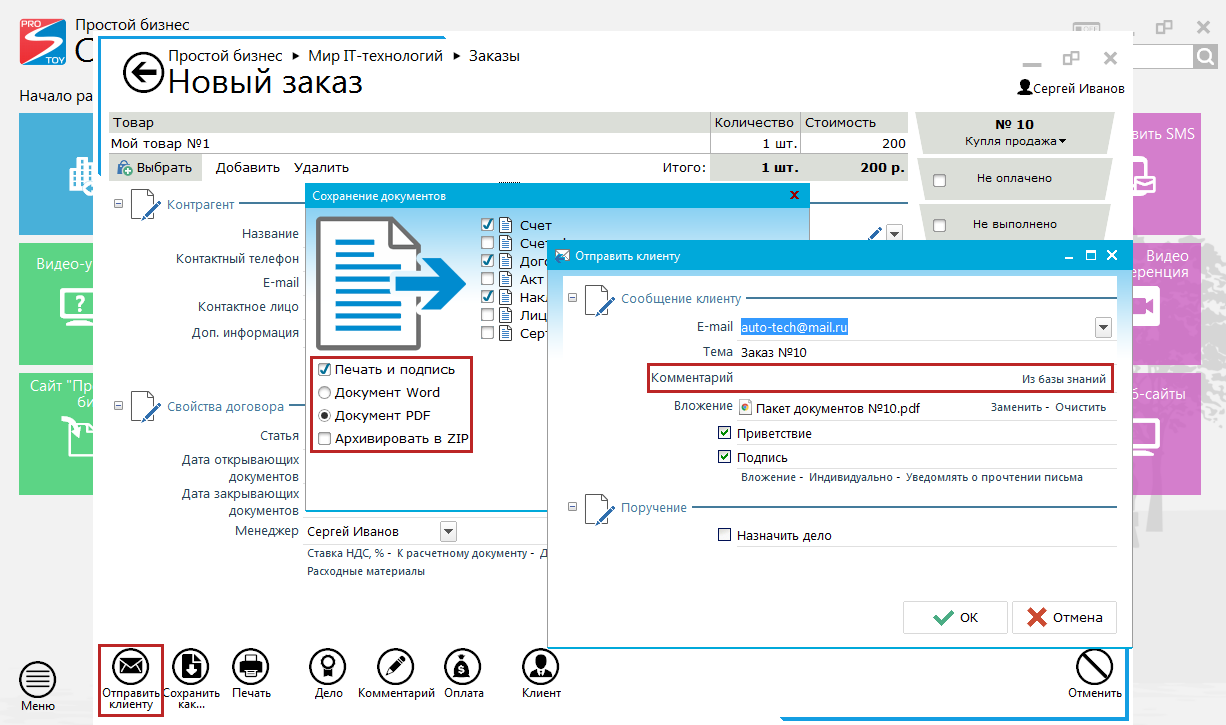Open the blue building tile in main window
Viewport: 1226px width, 725px height.
(57, 172)
